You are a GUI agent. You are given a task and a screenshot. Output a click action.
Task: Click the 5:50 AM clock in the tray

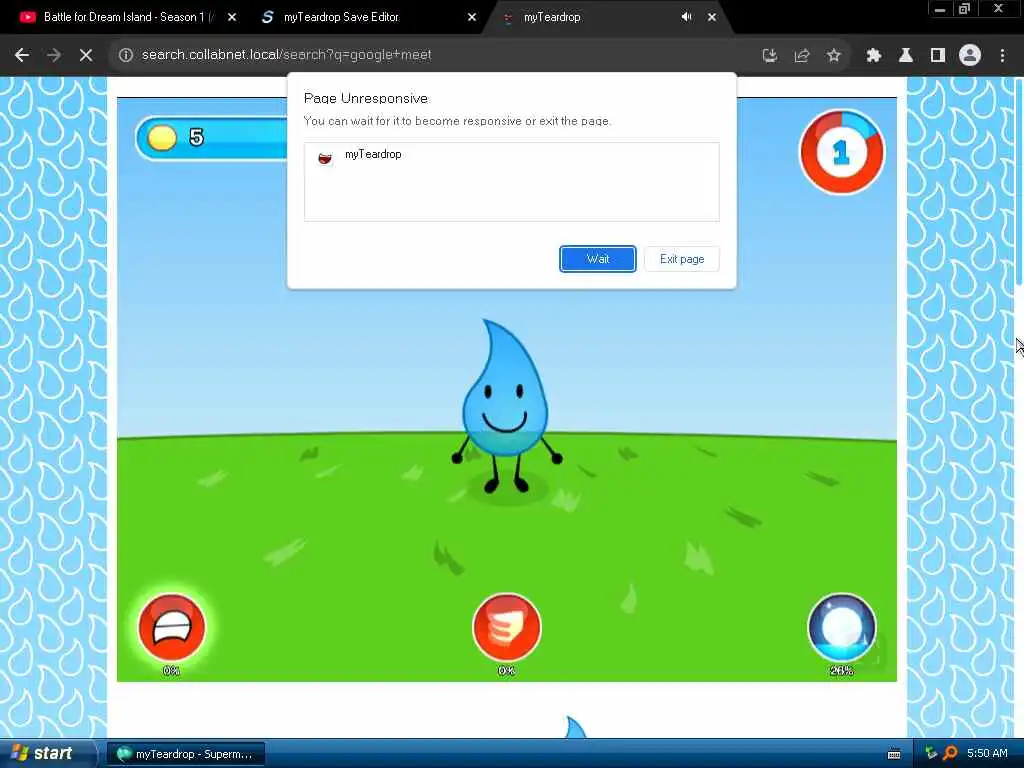pyautogui.click(x=987, y=754)
